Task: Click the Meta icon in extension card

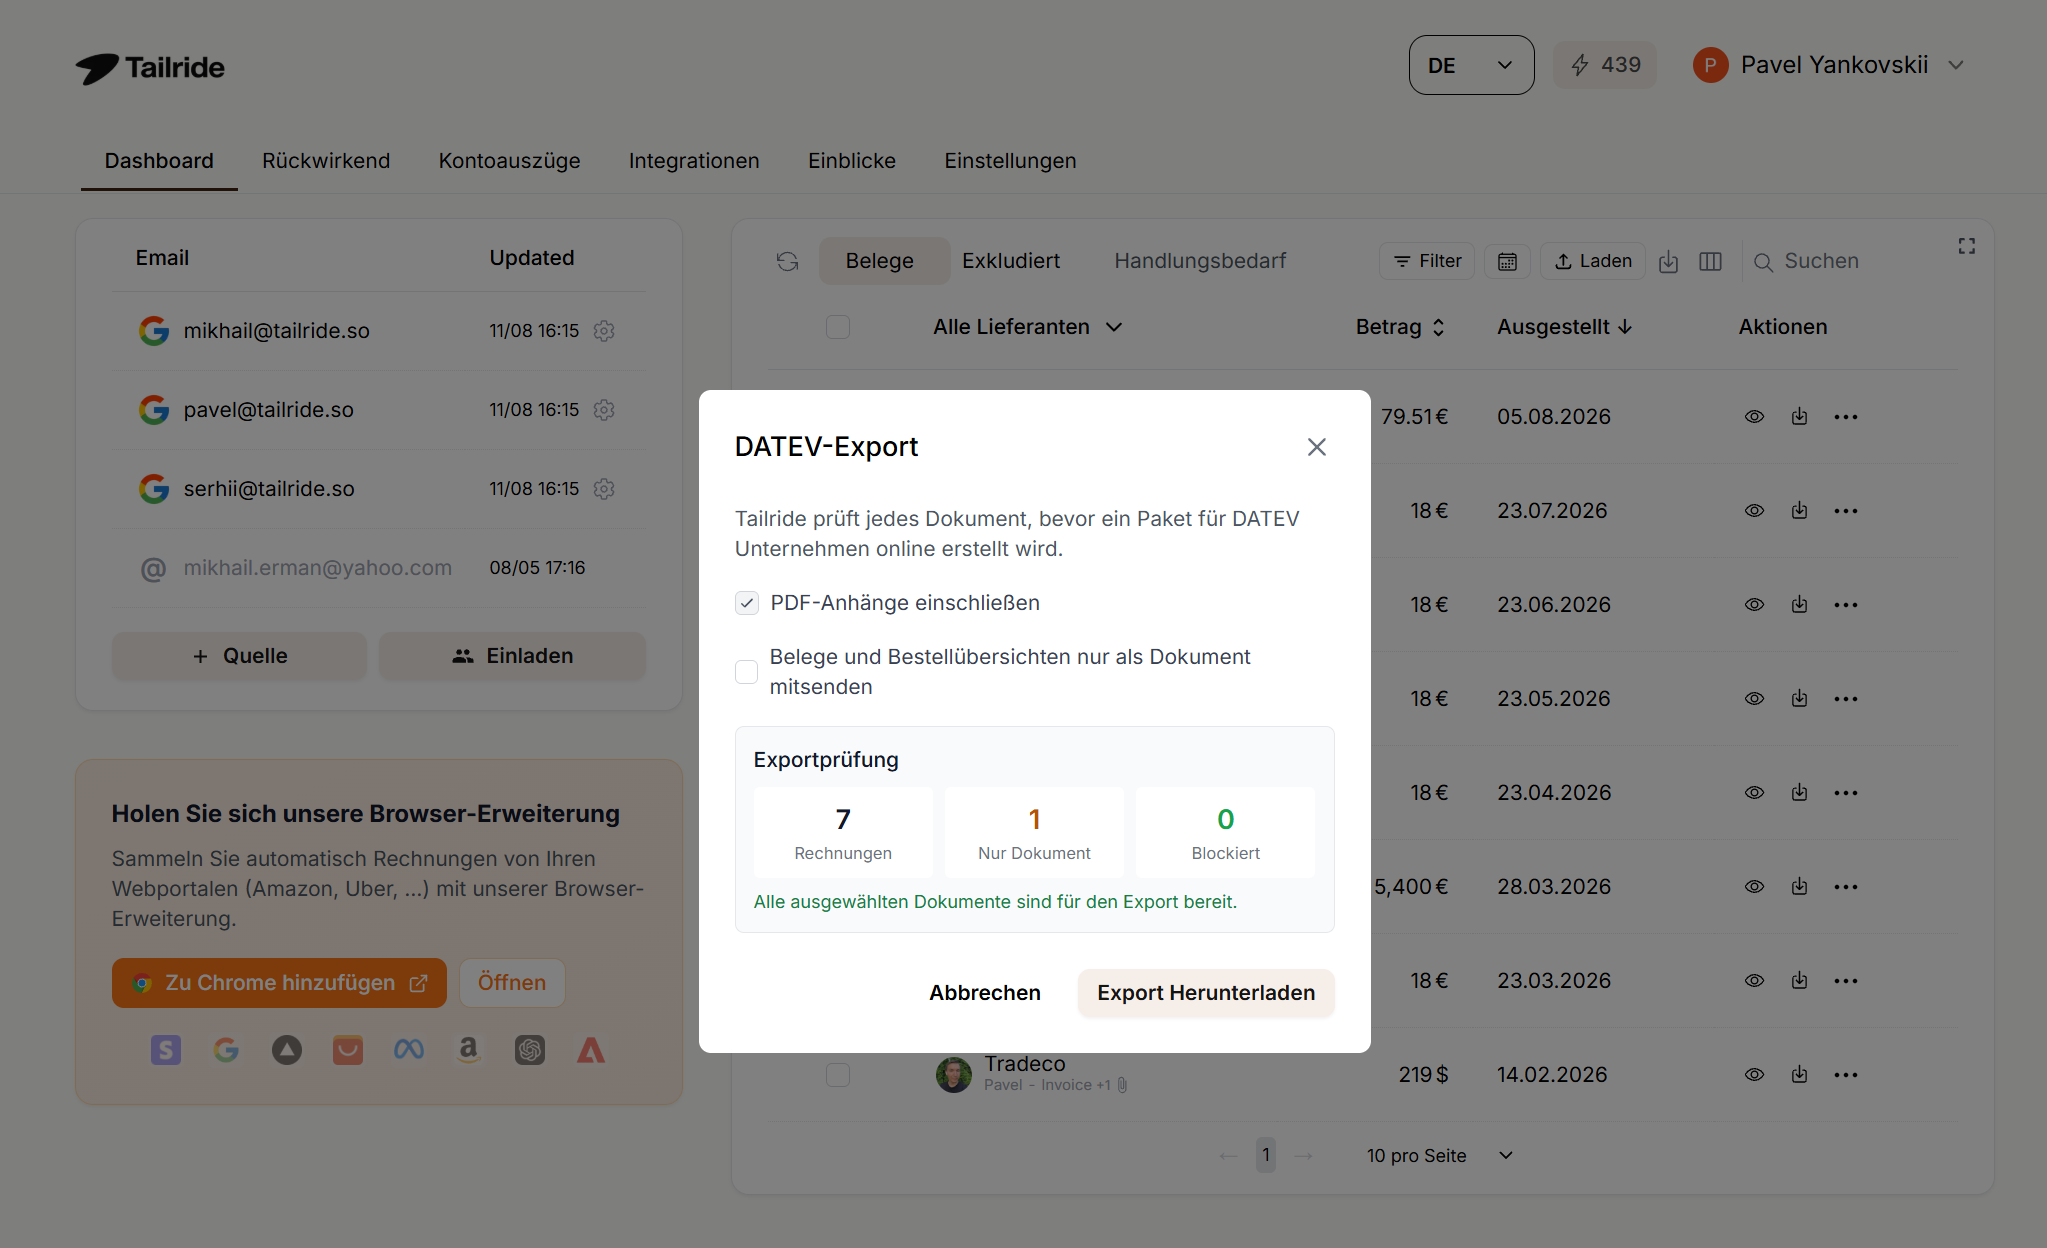Action: point(408,1050)
